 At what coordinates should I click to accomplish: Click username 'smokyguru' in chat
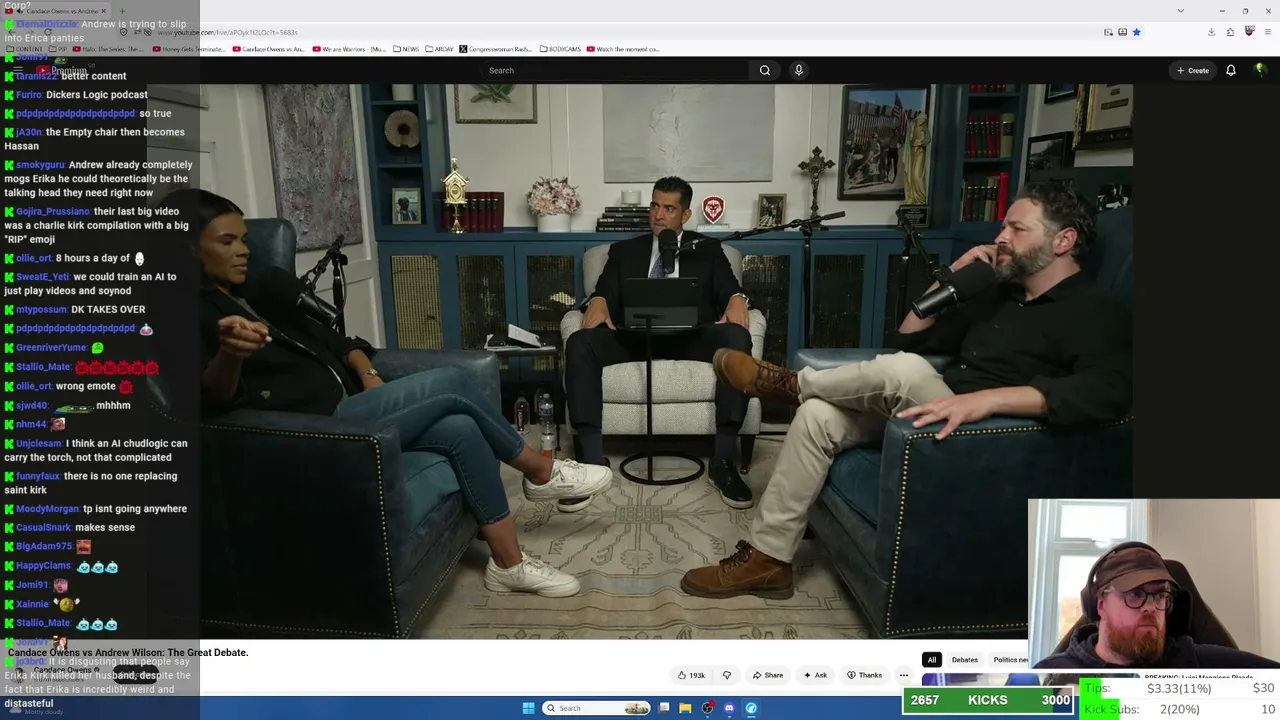(40, 164)
